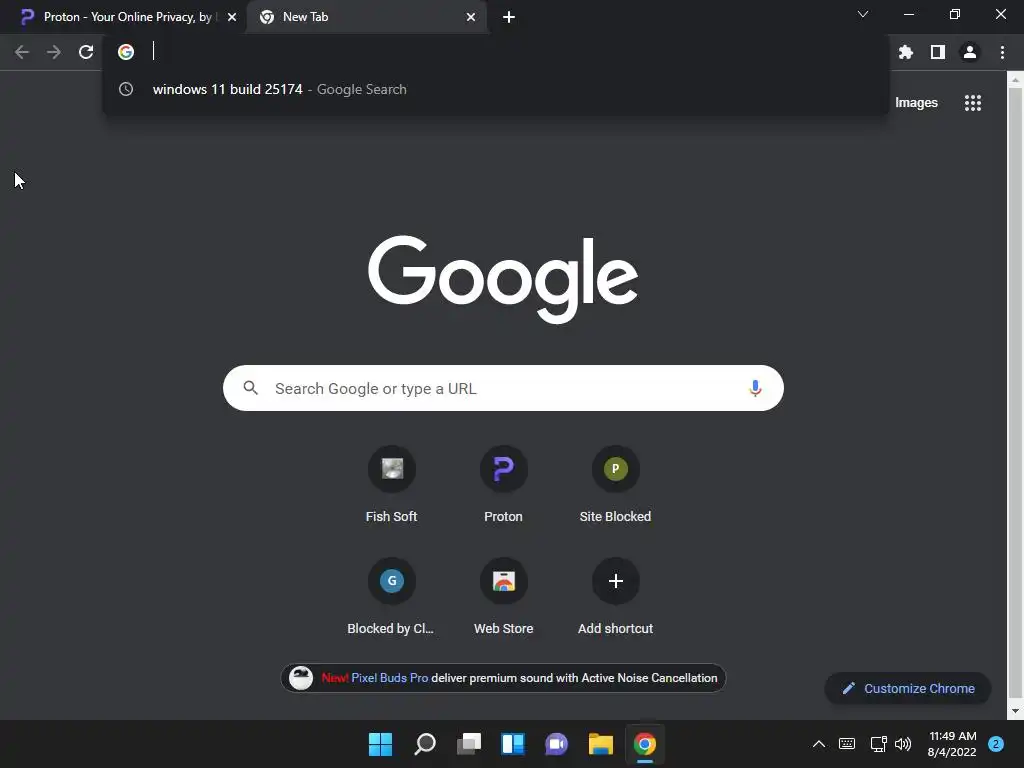The image size is (1024, 768).
Task: Click the browser back arrow
Action: pyautogui.click(x=22, y=52)
